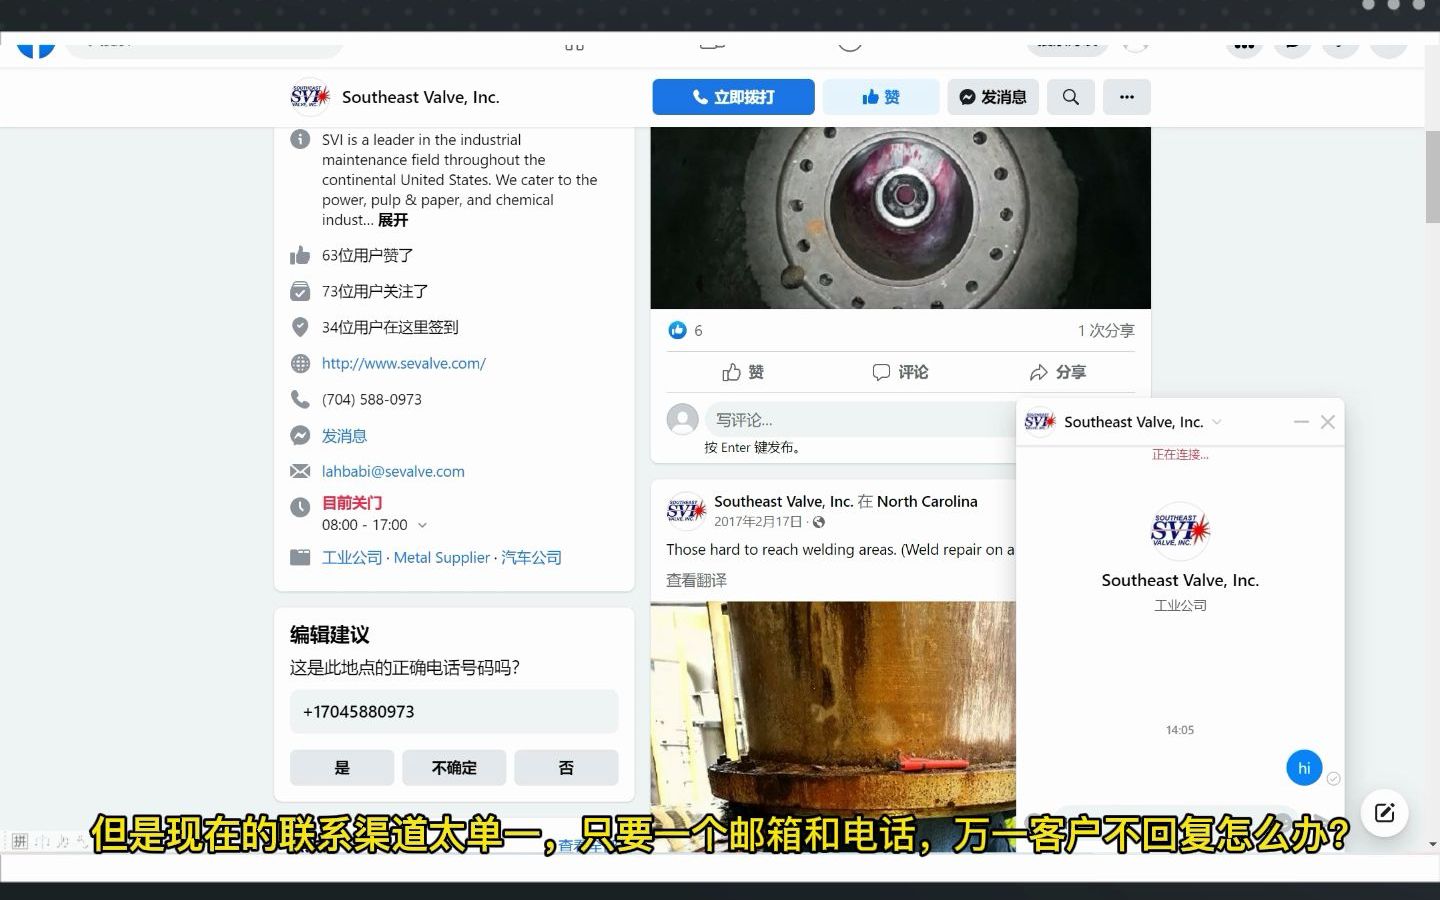
Task: Click the large SVI logo in chat
Action: pos(1180,531)
